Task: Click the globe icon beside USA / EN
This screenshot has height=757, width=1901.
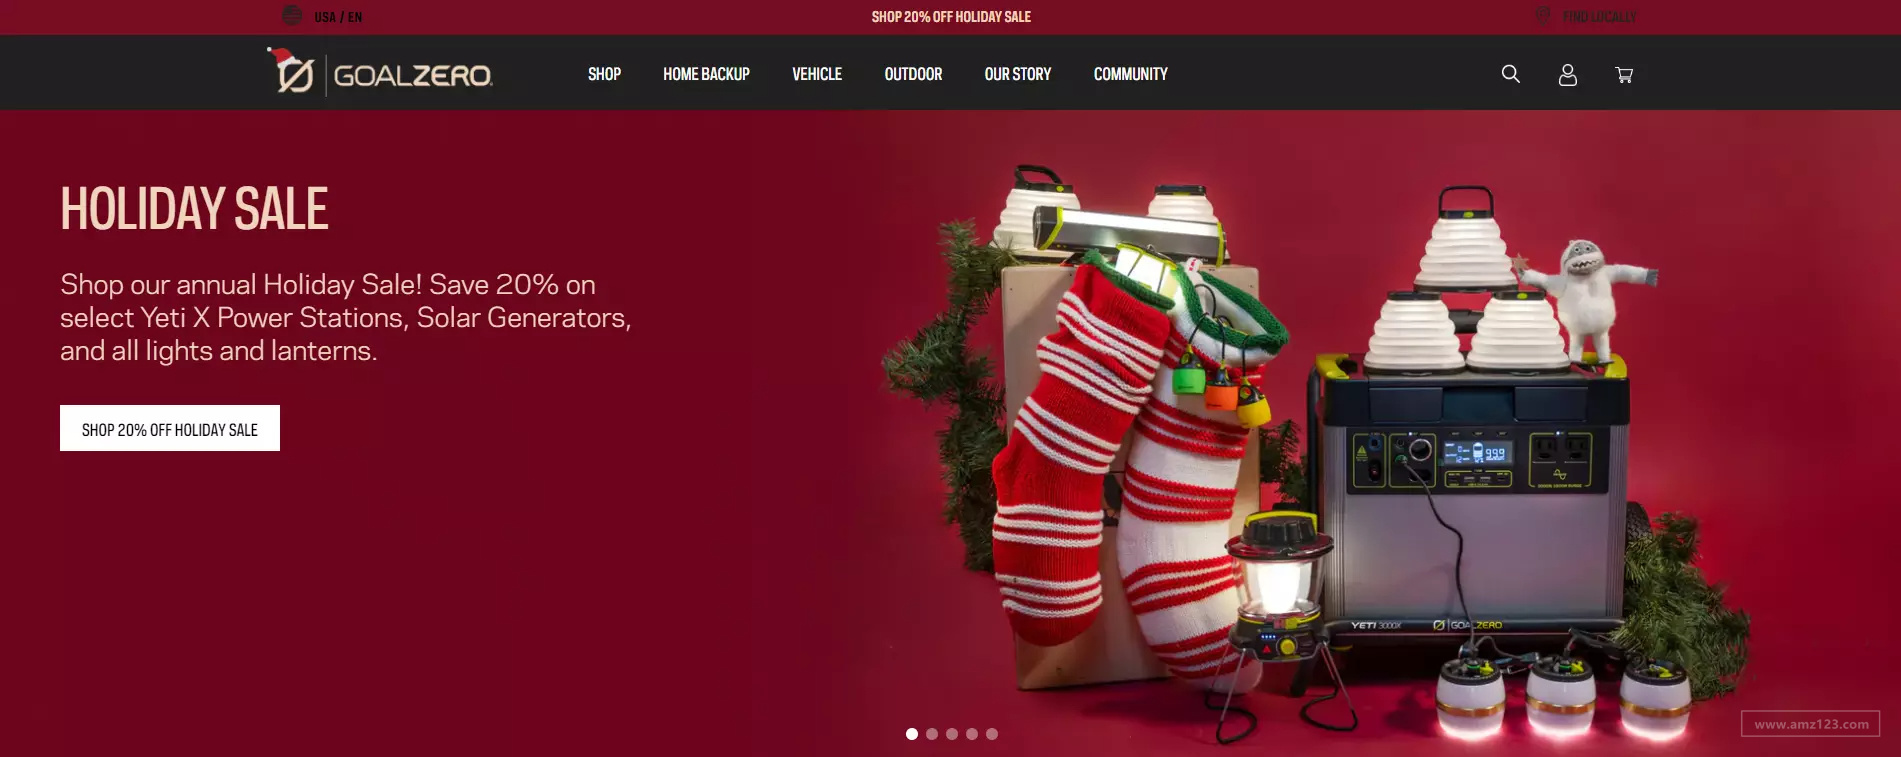Action: 292,15
